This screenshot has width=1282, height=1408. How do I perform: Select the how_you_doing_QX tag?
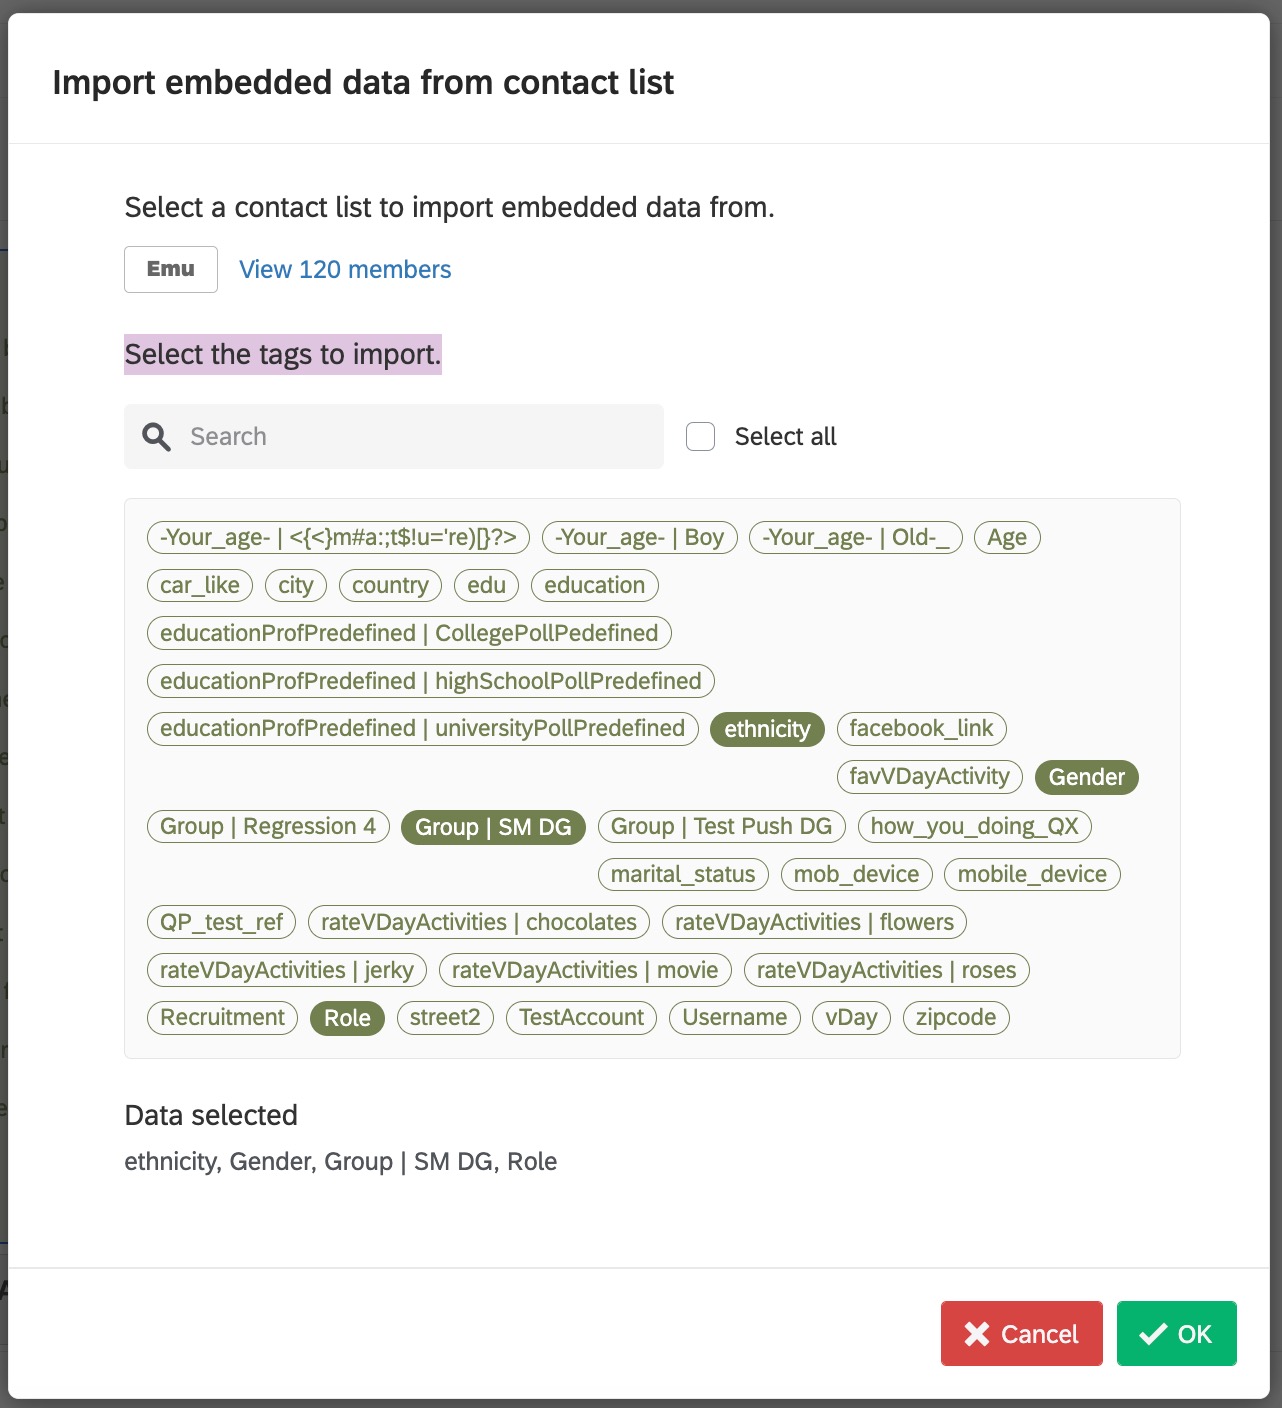point(973,827)
